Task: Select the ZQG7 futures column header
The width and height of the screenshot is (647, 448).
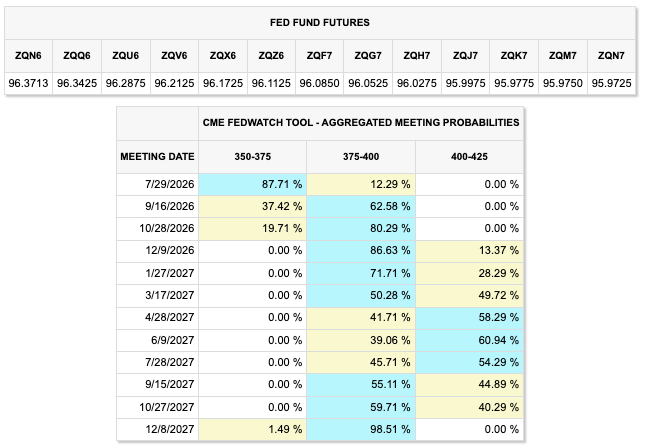Action: [368, 56]
